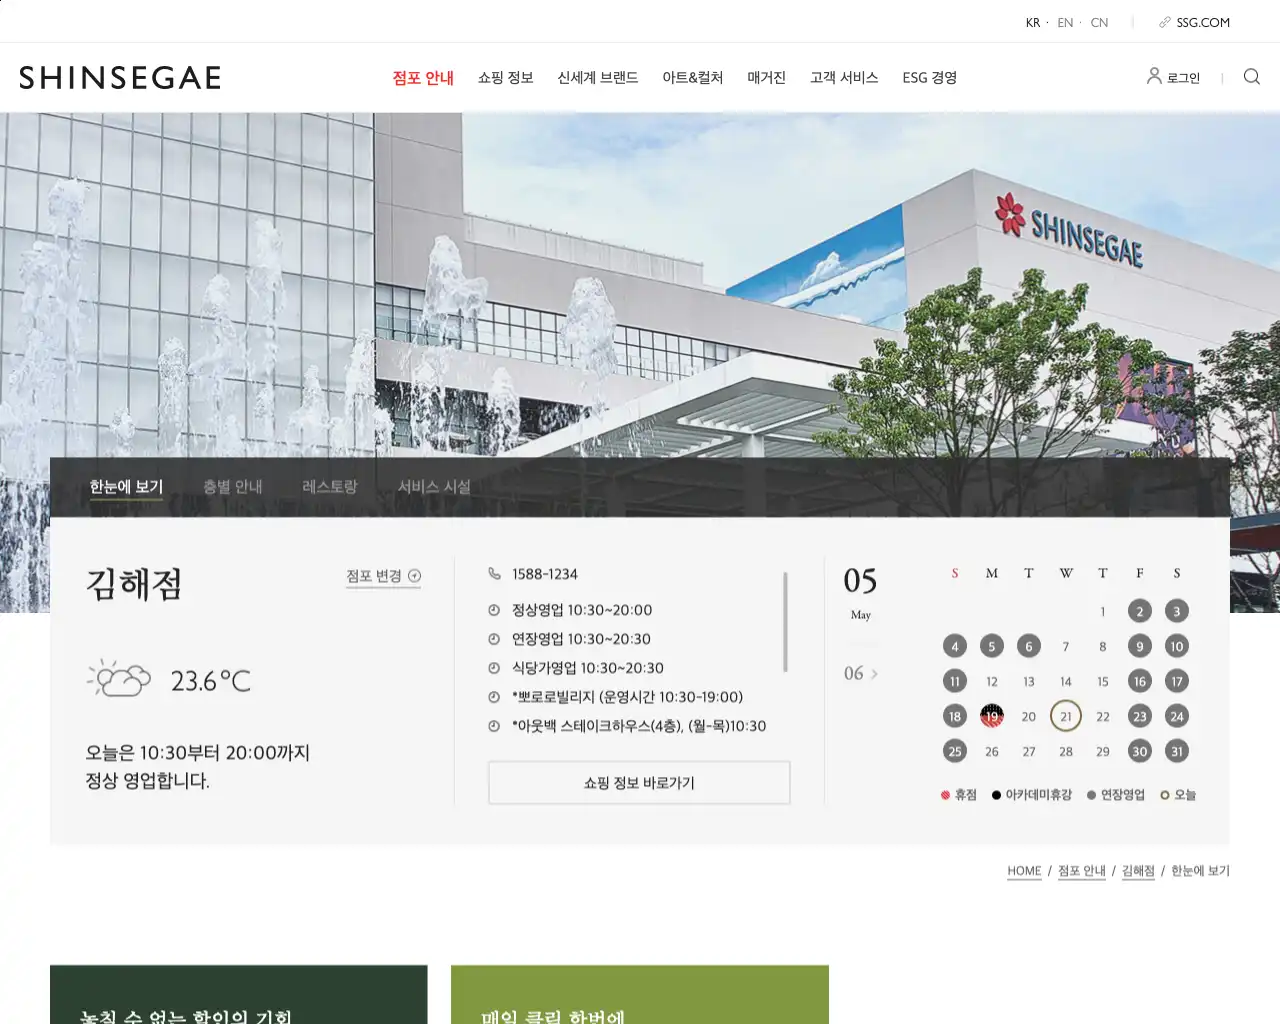
Task: Click the 연장영업 10:30~20:30 row
Action: (x=581, y=639)
